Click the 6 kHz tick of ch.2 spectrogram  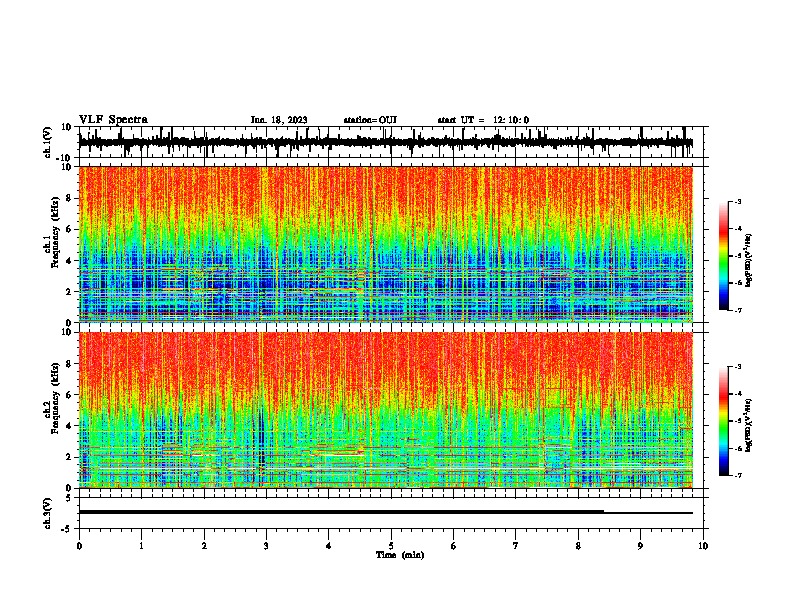69,394
